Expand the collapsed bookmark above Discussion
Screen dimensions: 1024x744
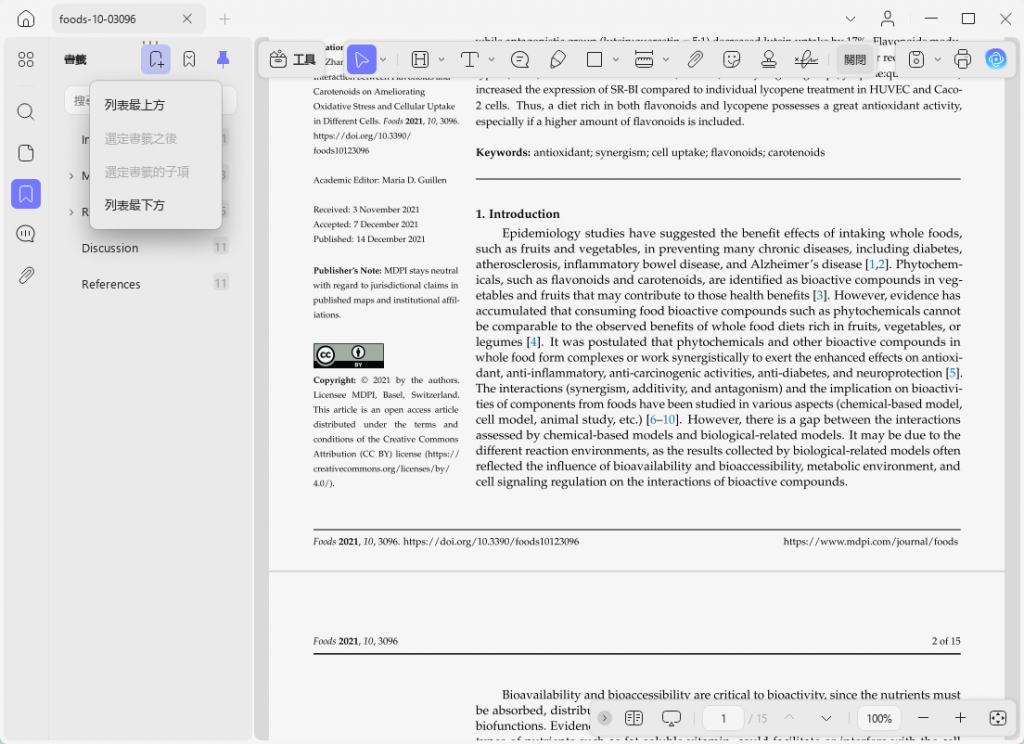point(73,212)
